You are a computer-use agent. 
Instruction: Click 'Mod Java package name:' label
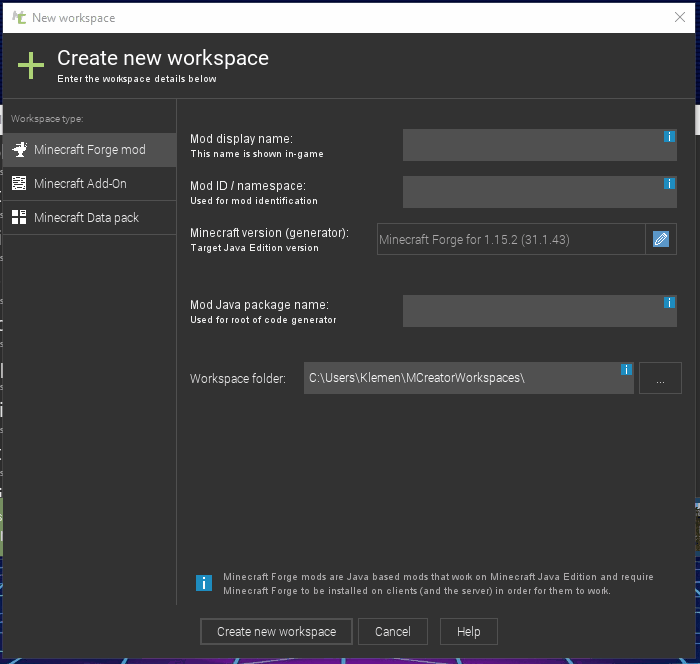pyautogui.click(x=259, y=305)
